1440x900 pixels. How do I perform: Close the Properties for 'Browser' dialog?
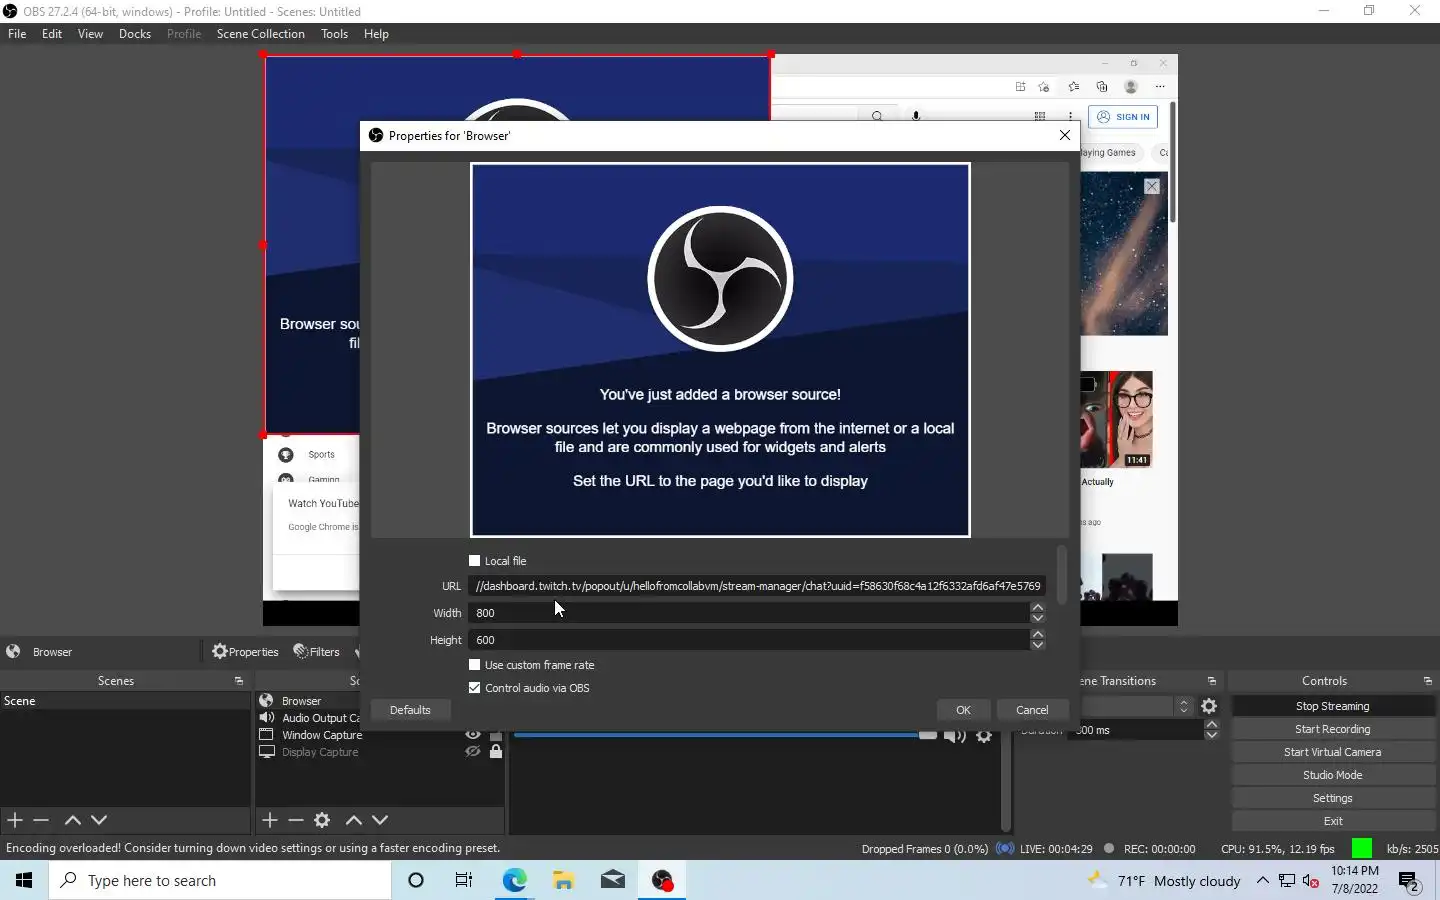1065,135
